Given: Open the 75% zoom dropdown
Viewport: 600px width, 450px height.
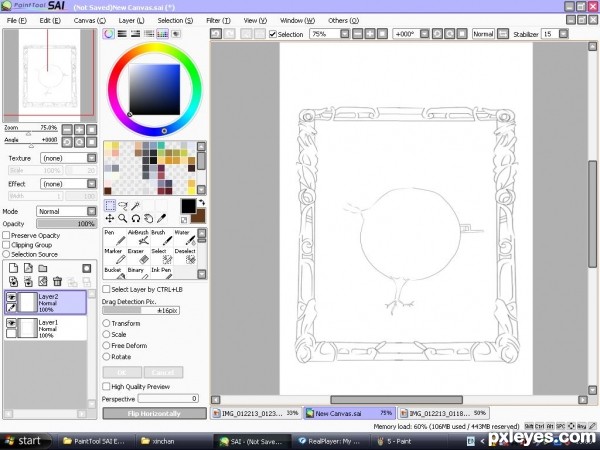Looking at the screenshot, I should point(345,34).
